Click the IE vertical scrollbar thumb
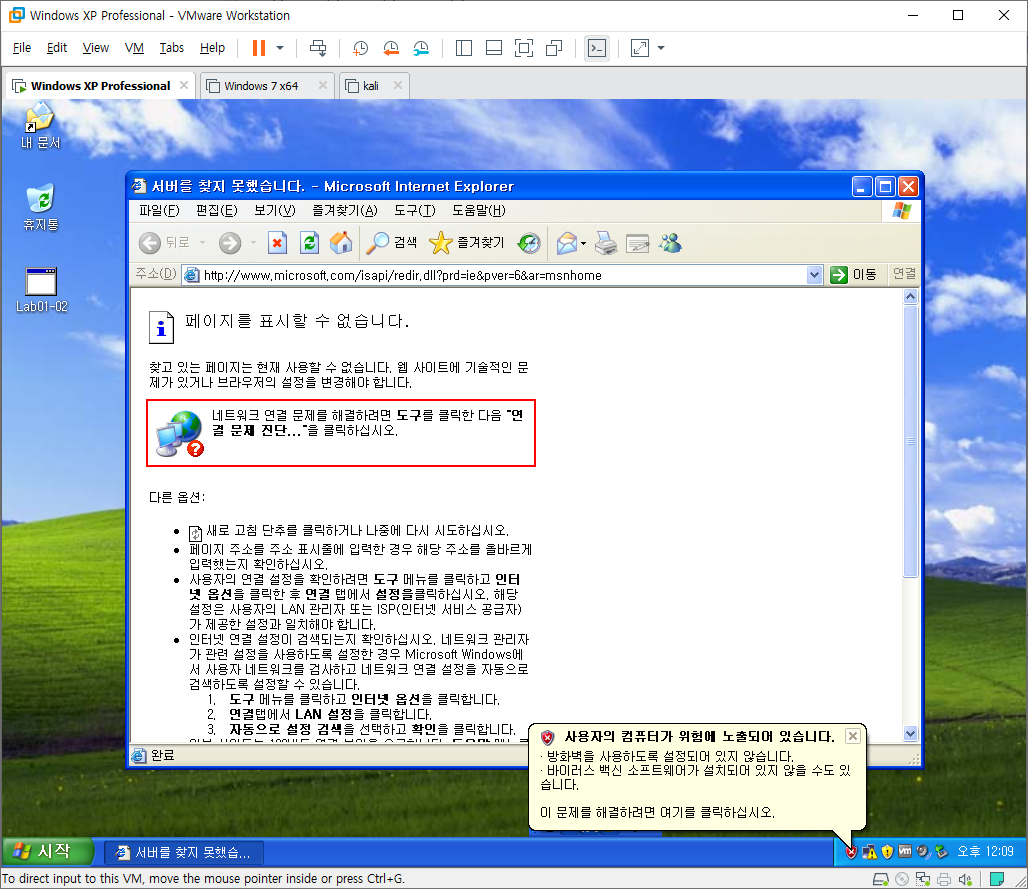1028x889 pixels. (910, 441)
